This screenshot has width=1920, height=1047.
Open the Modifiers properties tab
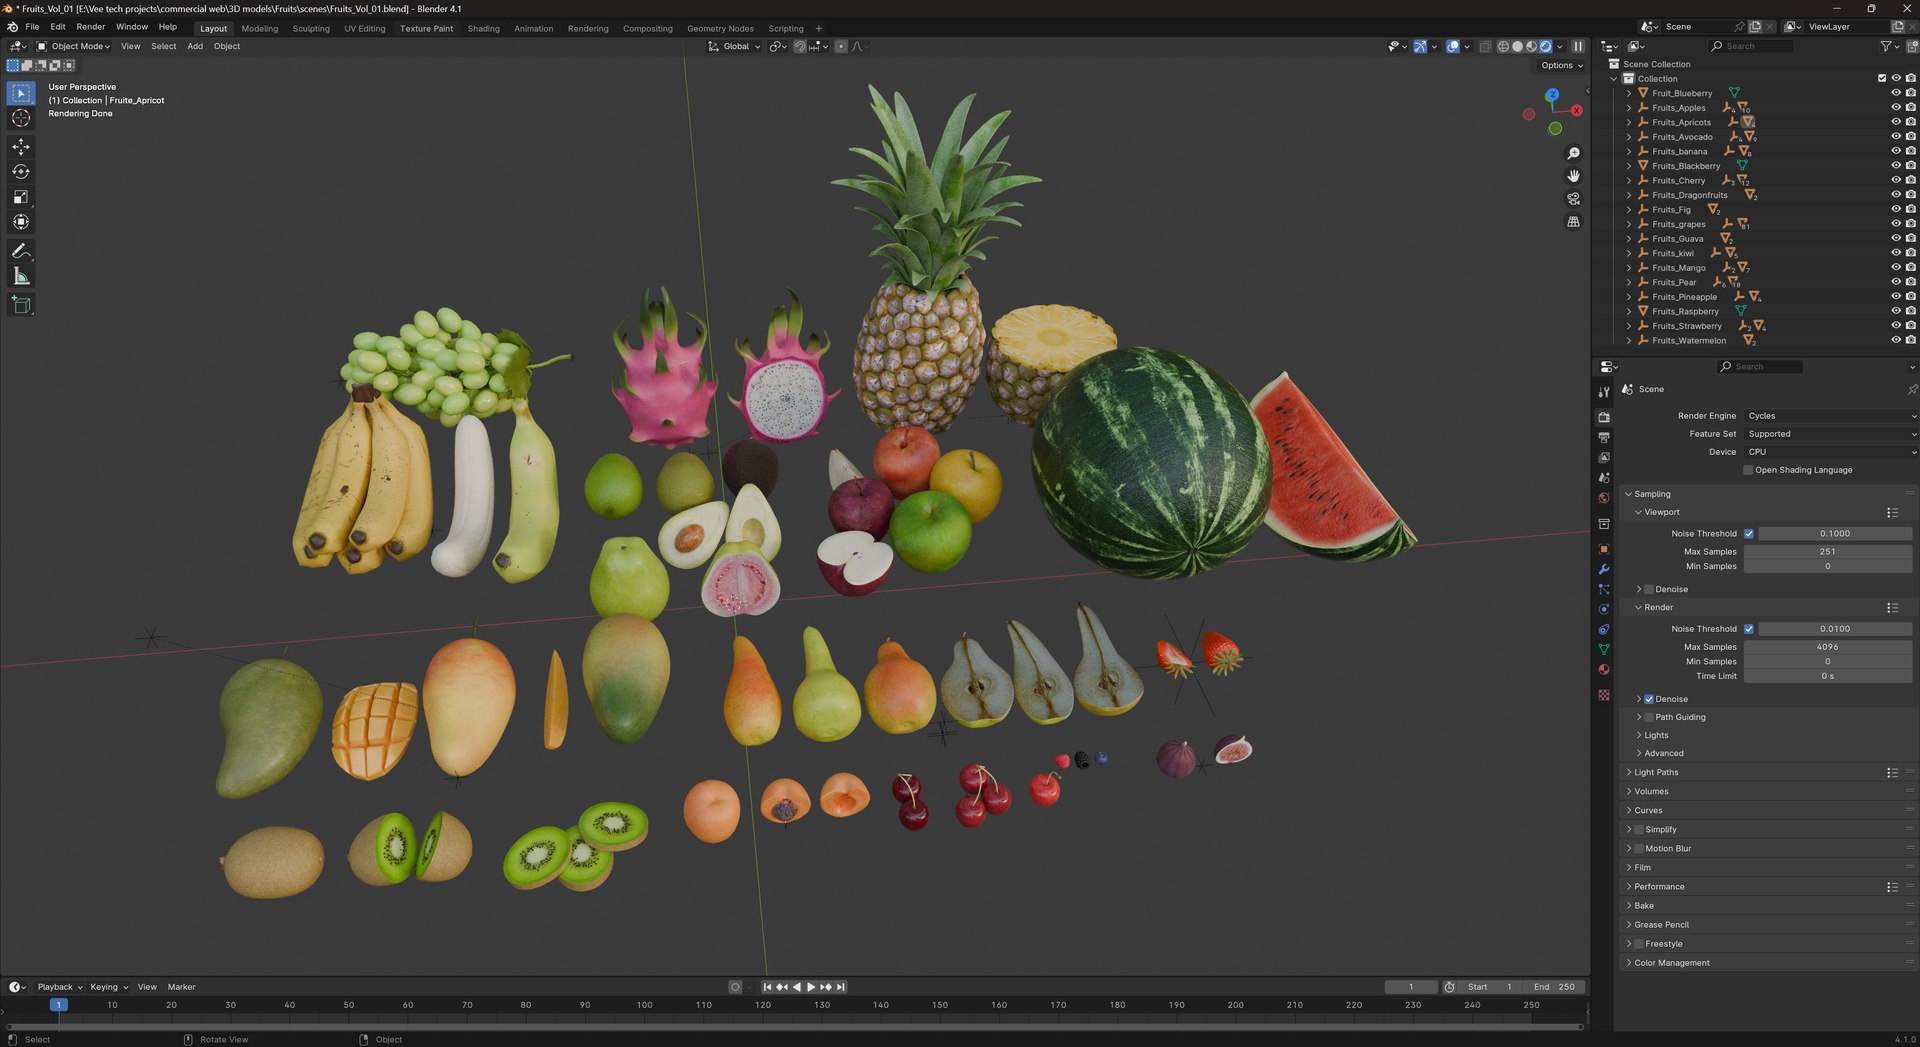pyautogui.click(x=1604, y=569)
